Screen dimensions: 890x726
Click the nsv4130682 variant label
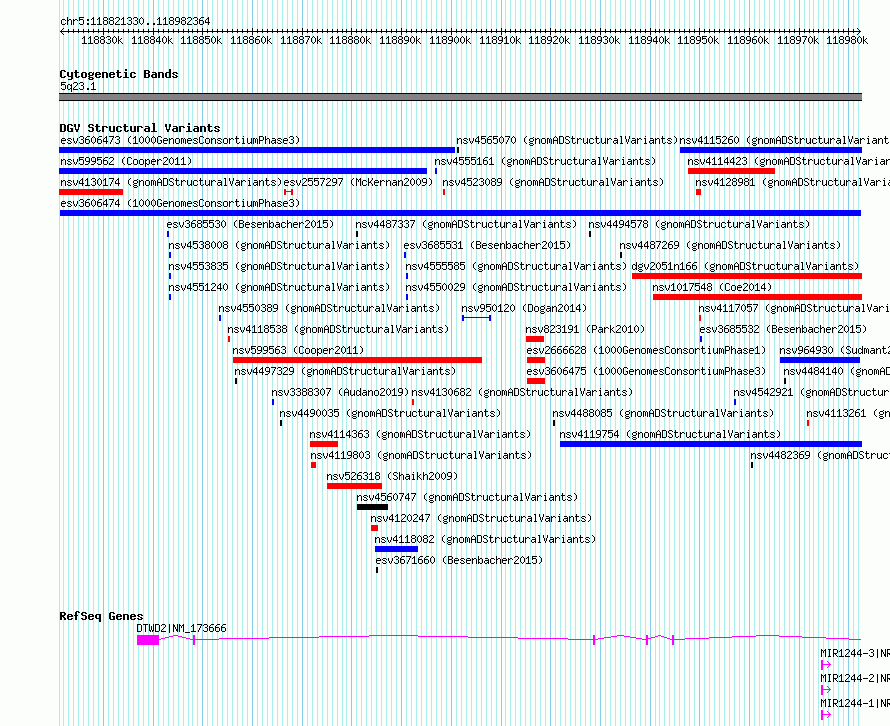click(x=522, y=392)
